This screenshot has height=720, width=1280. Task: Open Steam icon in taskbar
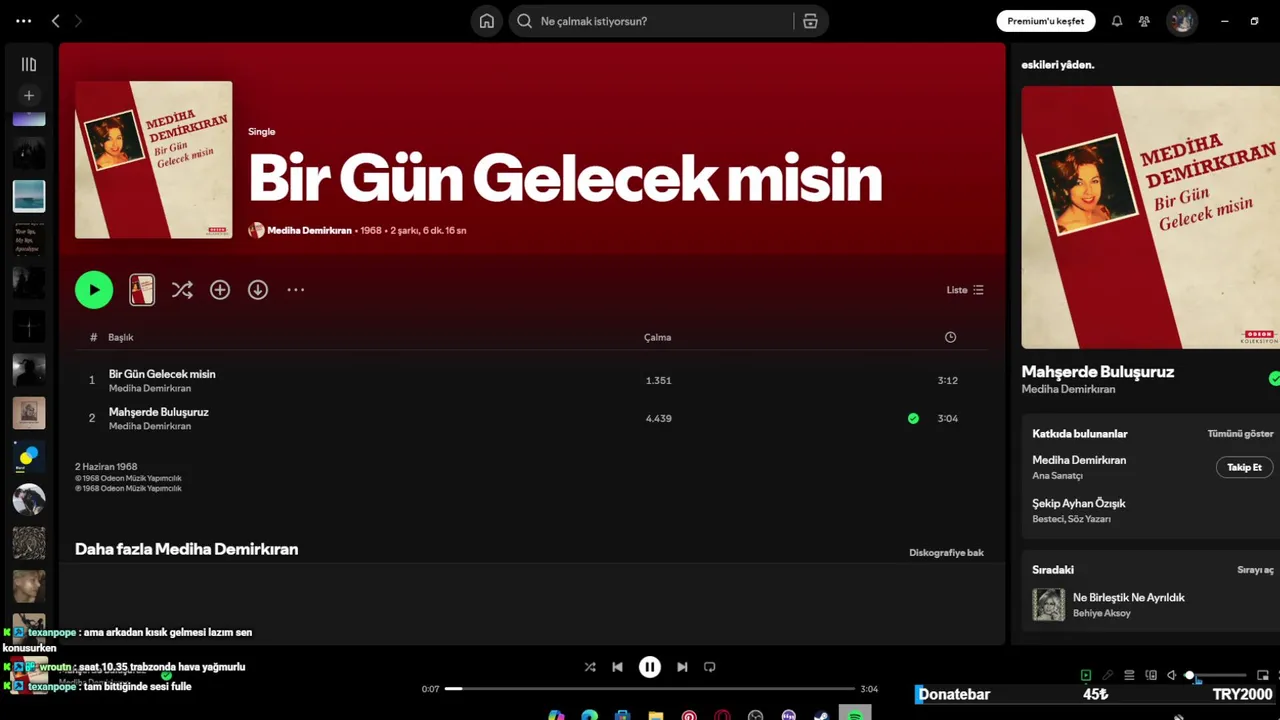tap(821, 715)
